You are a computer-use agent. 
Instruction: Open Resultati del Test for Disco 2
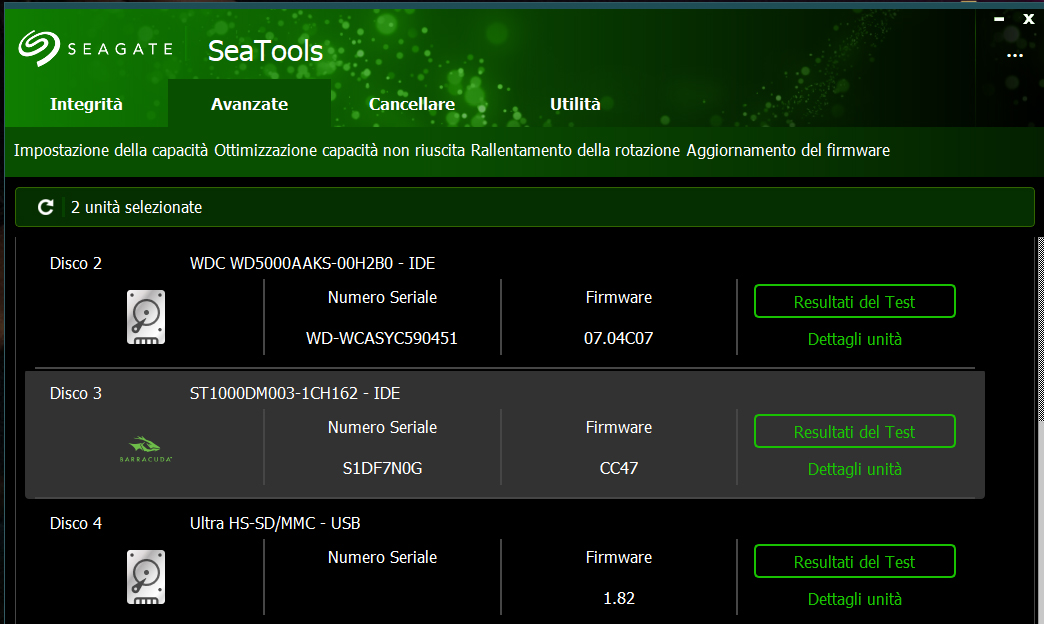pos(854,302)
